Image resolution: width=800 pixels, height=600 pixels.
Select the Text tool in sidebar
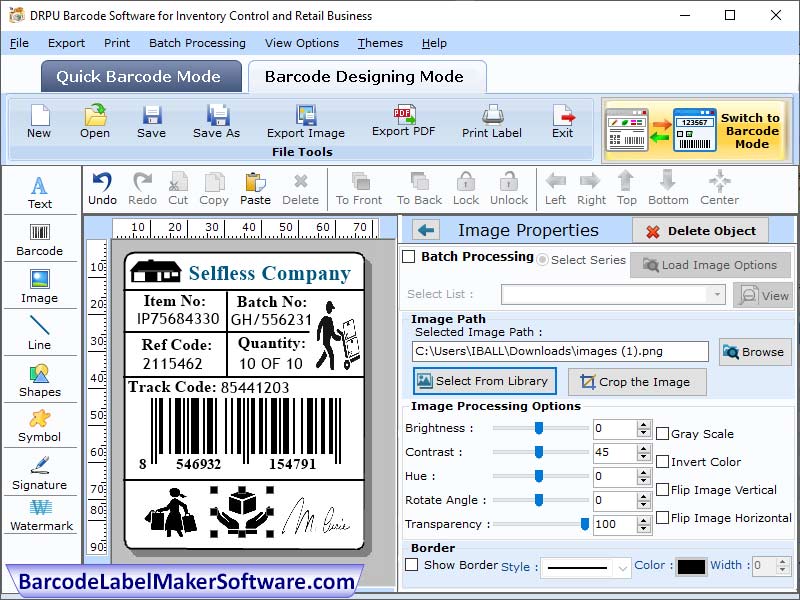40,192
